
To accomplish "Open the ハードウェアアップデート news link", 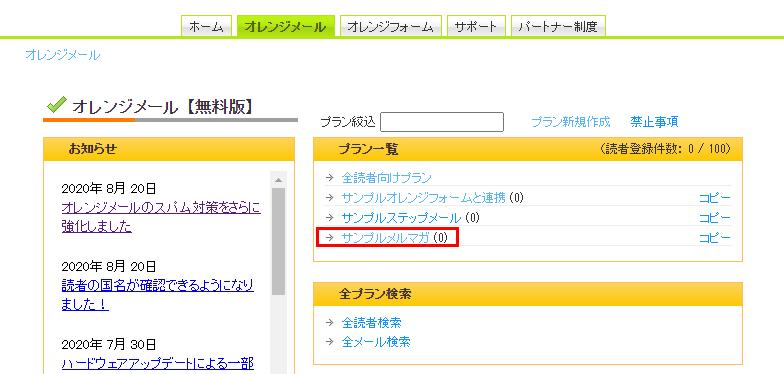I will pos(158,363).
